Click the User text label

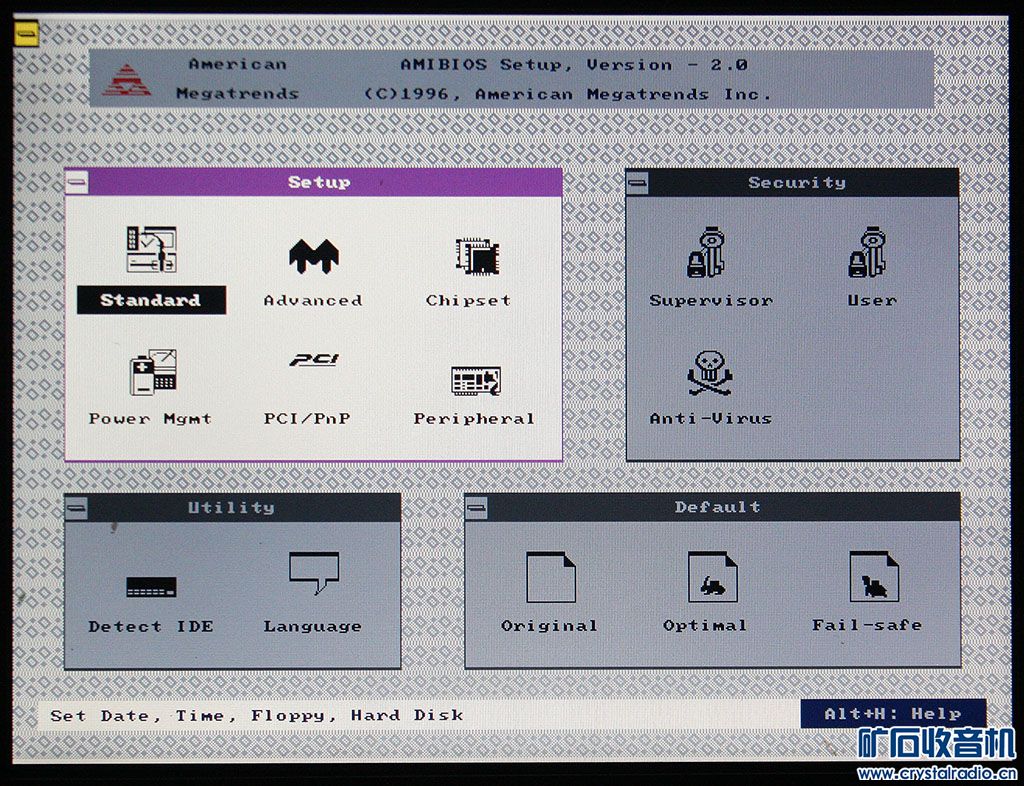coord(872,301)
